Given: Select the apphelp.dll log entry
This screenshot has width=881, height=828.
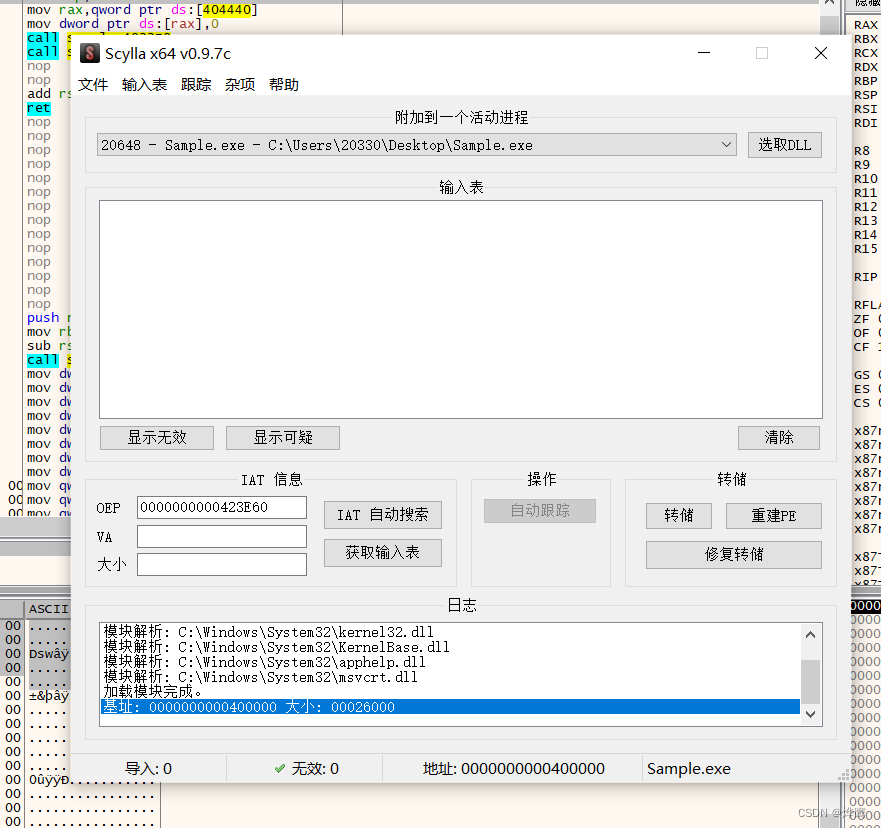Looking at the screenshot, I should pos(264,662).
